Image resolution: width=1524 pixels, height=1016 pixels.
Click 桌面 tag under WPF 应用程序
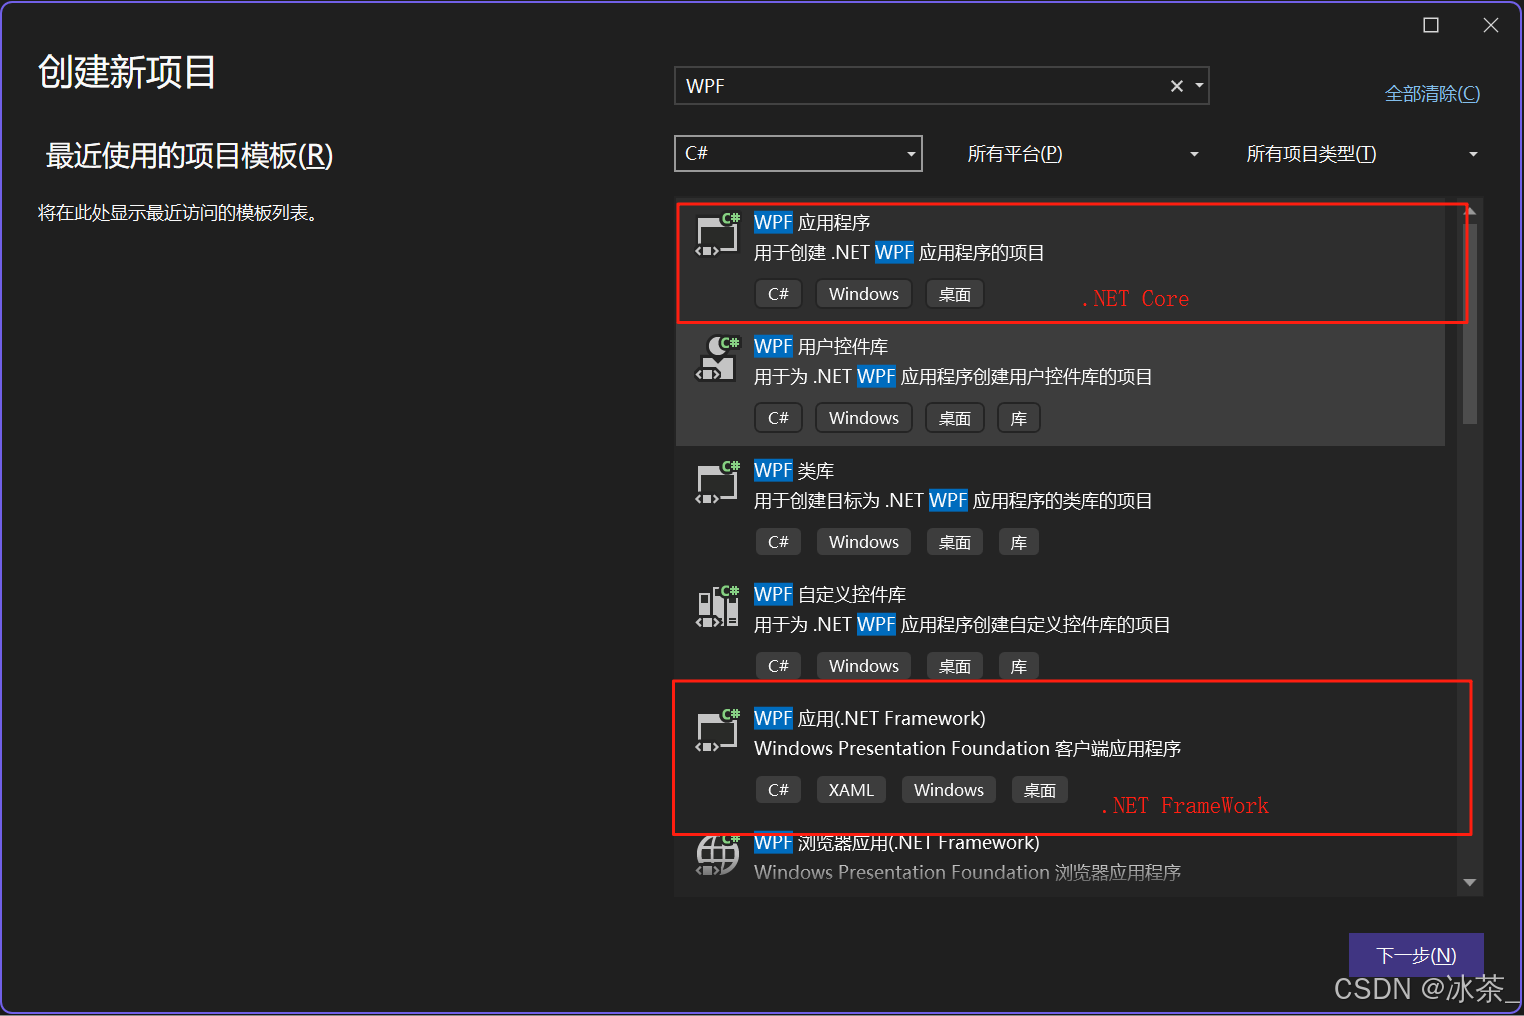[955, 294]
